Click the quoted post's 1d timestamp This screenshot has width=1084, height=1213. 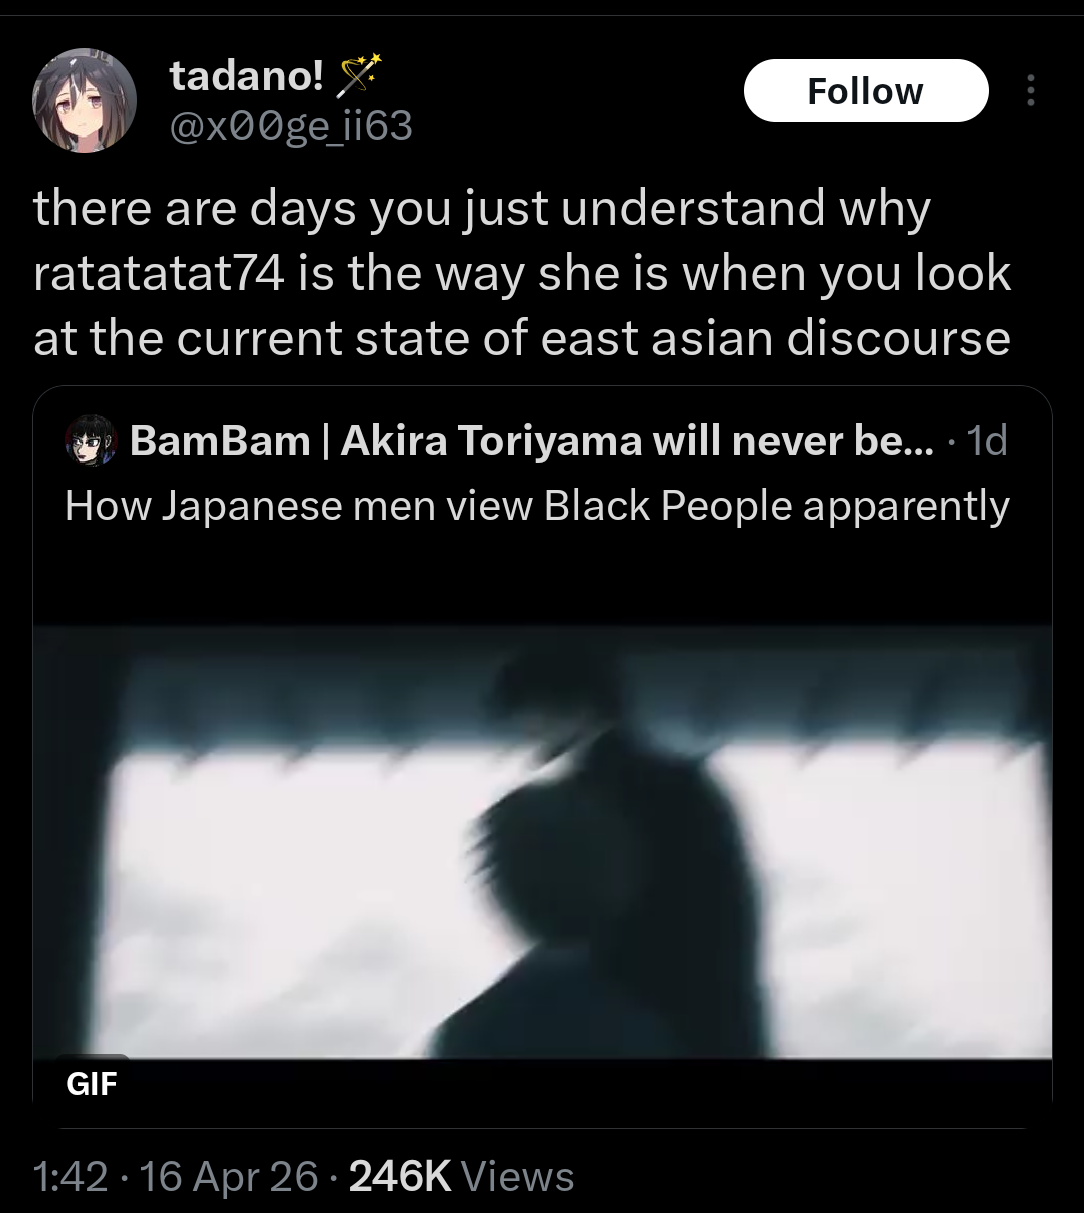[987, 441]
